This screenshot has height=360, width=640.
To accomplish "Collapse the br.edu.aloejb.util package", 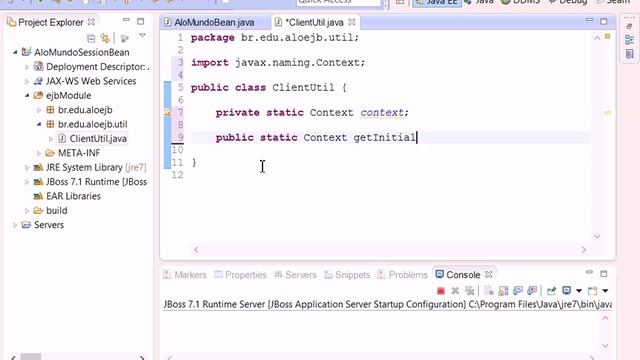I will click(x=39, y=124).
